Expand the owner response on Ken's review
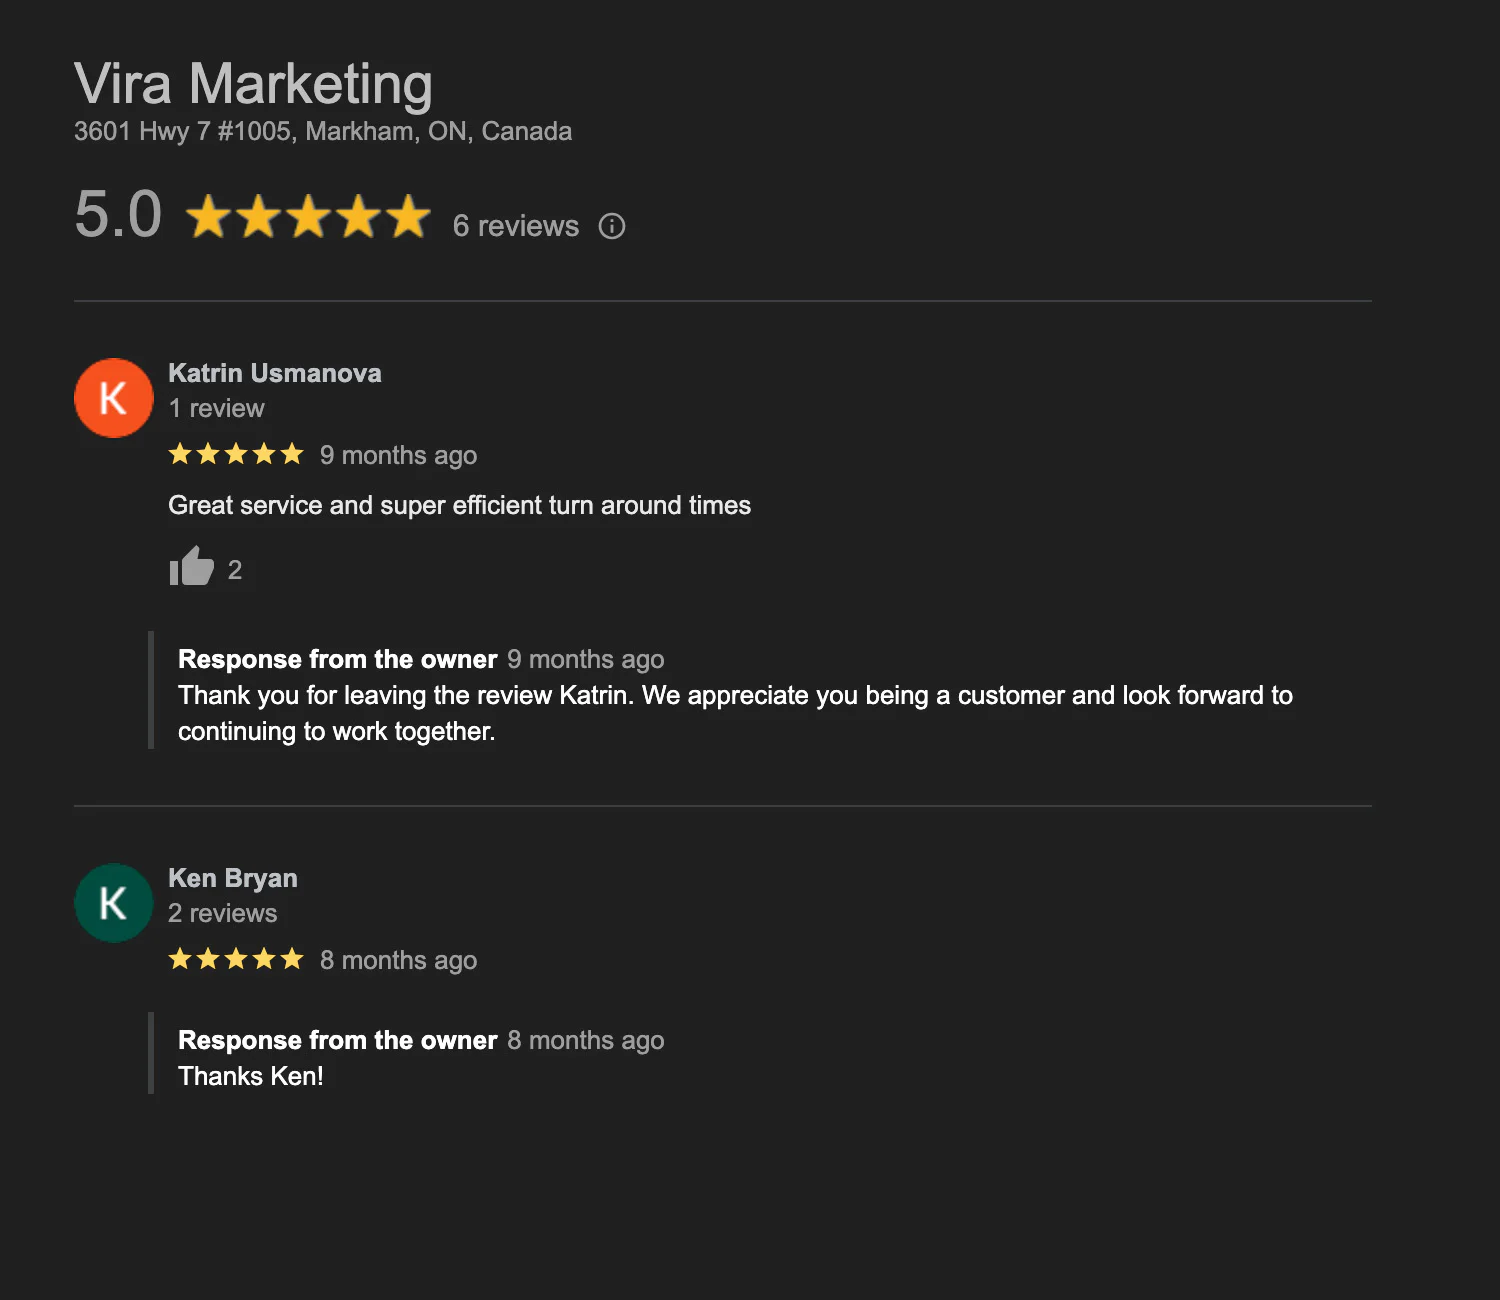Screen dimensions: 1500x1300 pyautogui.click(x=338, y=1040)
